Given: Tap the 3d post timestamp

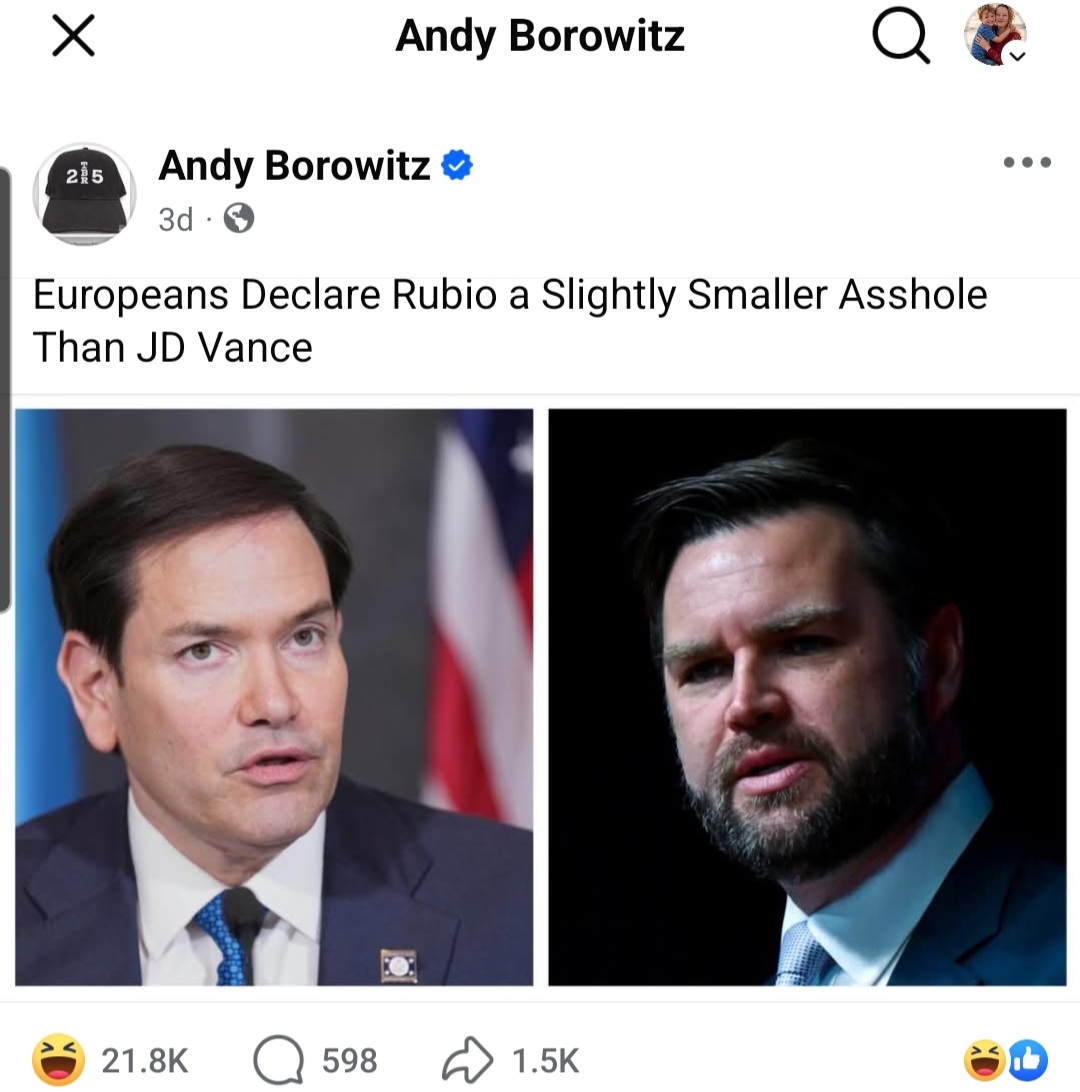Looking at the screenshot, I should tap(175, 219).
